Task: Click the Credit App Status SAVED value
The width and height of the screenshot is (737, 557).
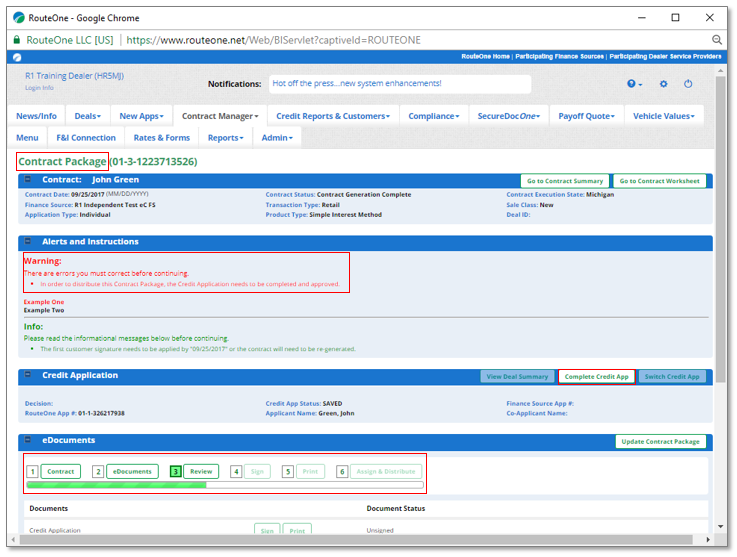Action: click(x=332, y=403)
